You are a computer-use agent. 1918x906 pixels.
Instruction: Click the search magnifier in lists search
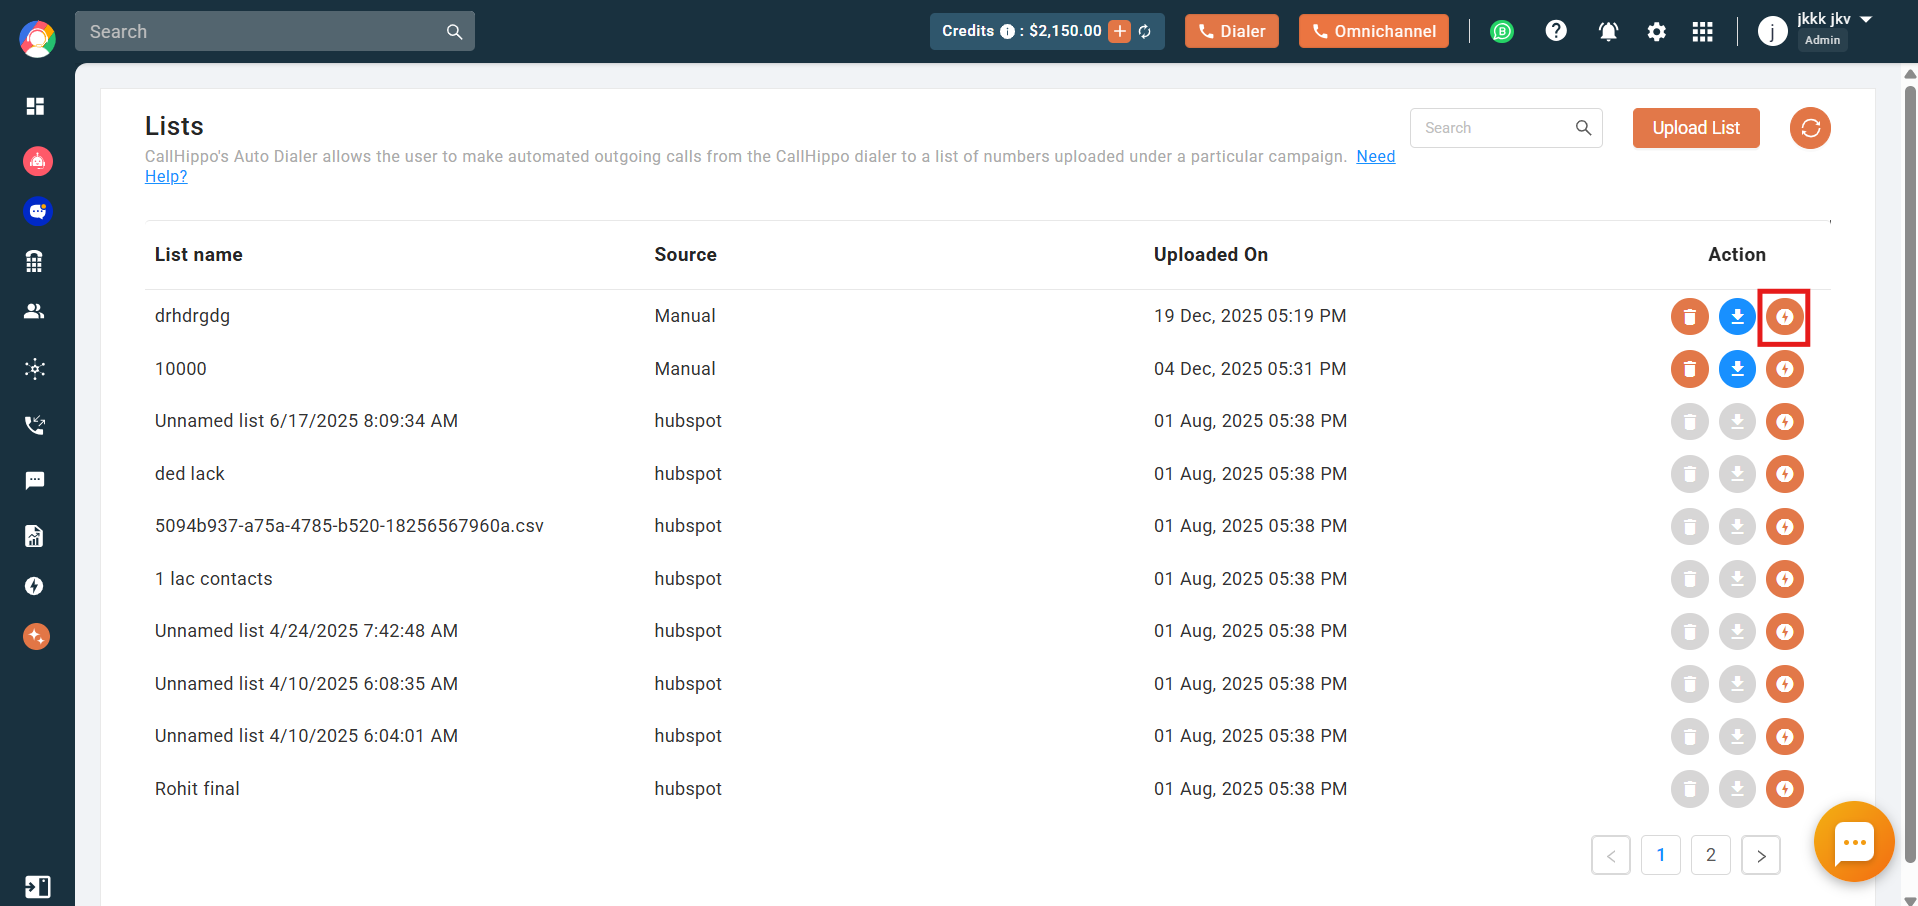1583,128
